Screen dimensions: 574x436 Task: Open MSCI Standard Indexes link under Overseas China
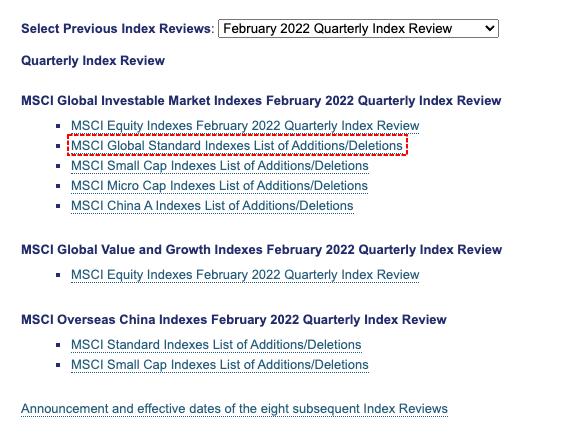pos(216,345)
